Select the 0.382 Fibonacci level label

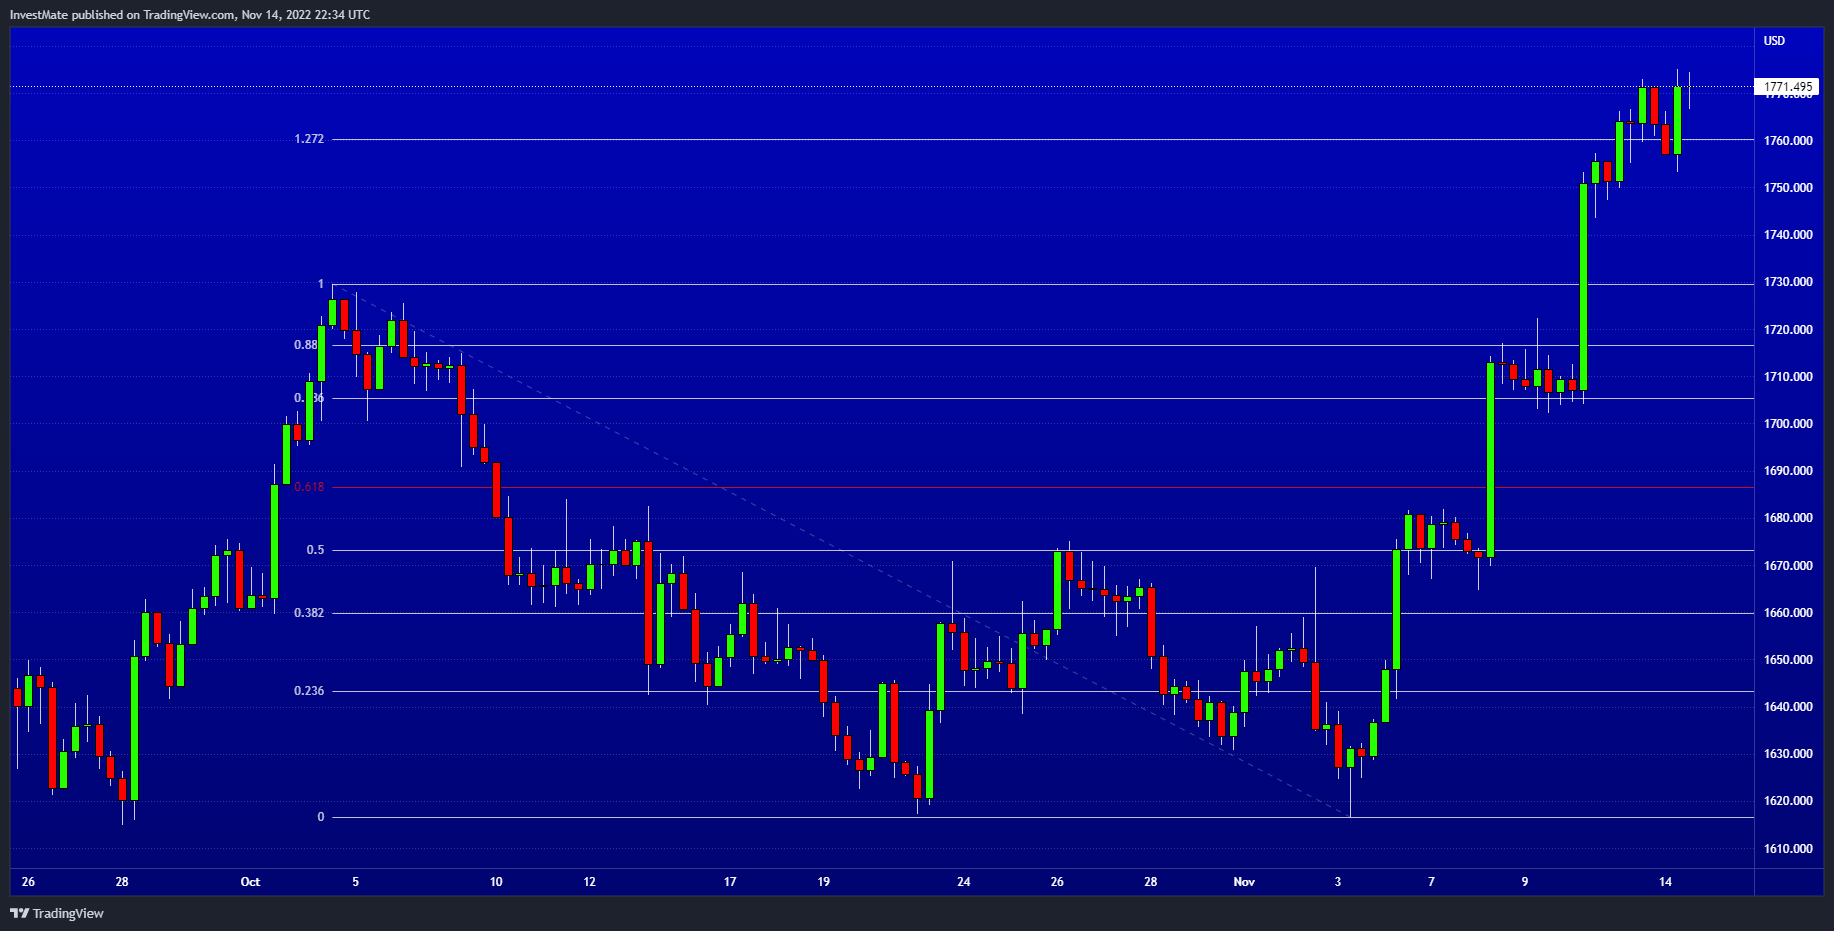(x=309, y=613)
